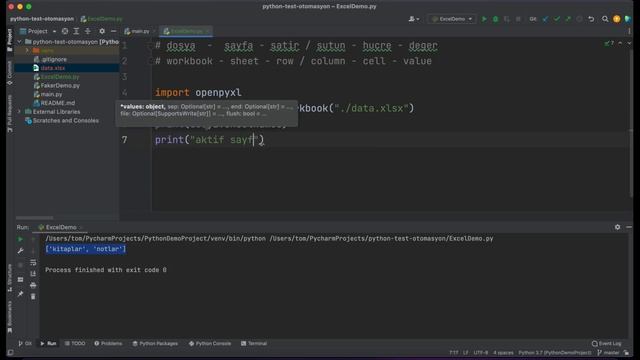Expand External Libraries node
The image size is (640, 360).
point(19,111)
